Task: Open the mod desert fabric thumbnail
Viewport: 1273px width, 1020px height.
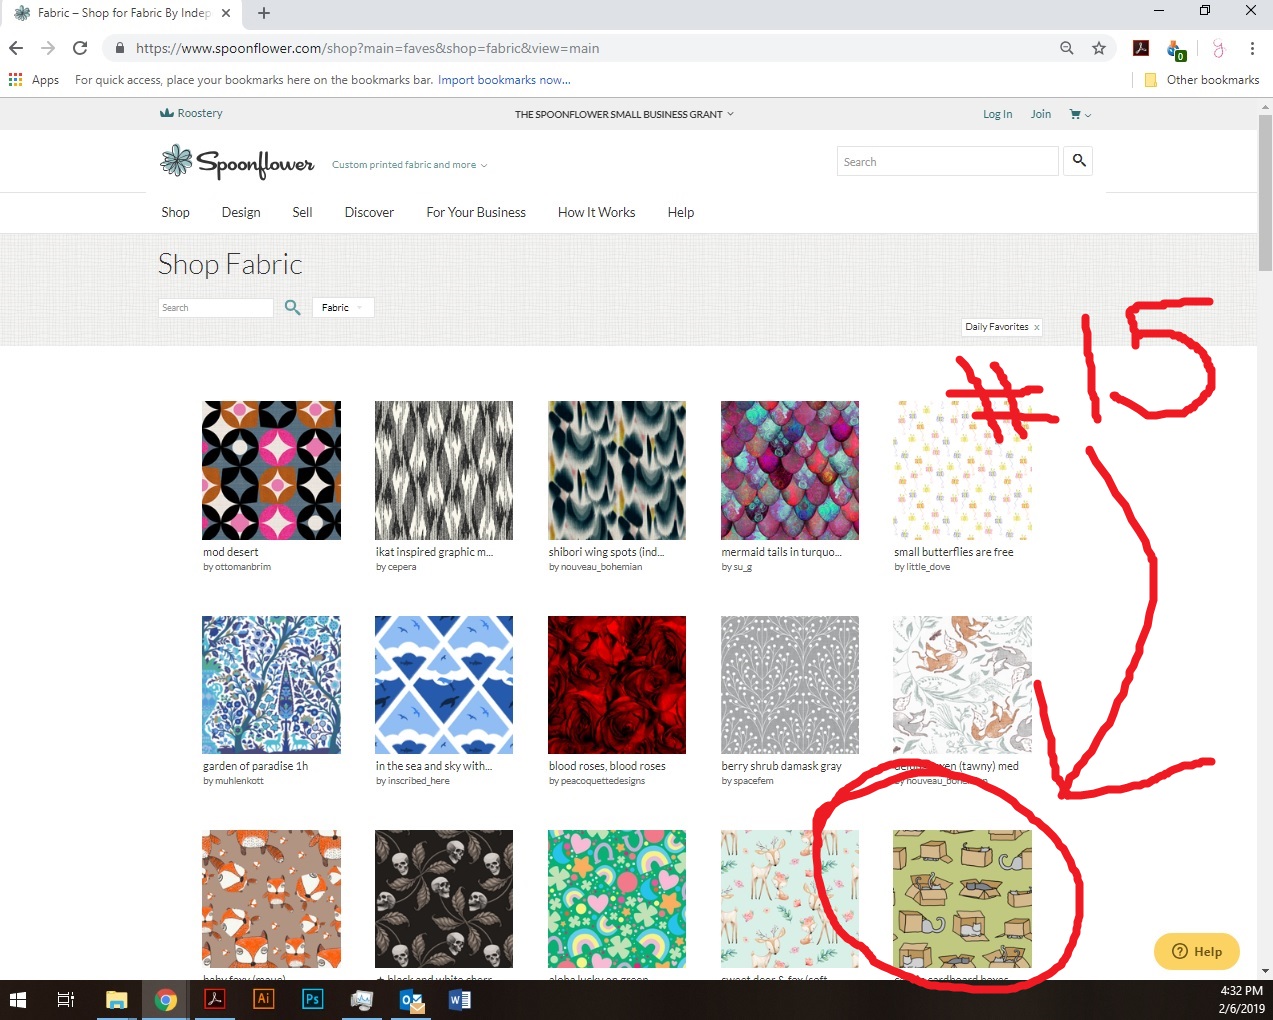Action: (272, 470)
